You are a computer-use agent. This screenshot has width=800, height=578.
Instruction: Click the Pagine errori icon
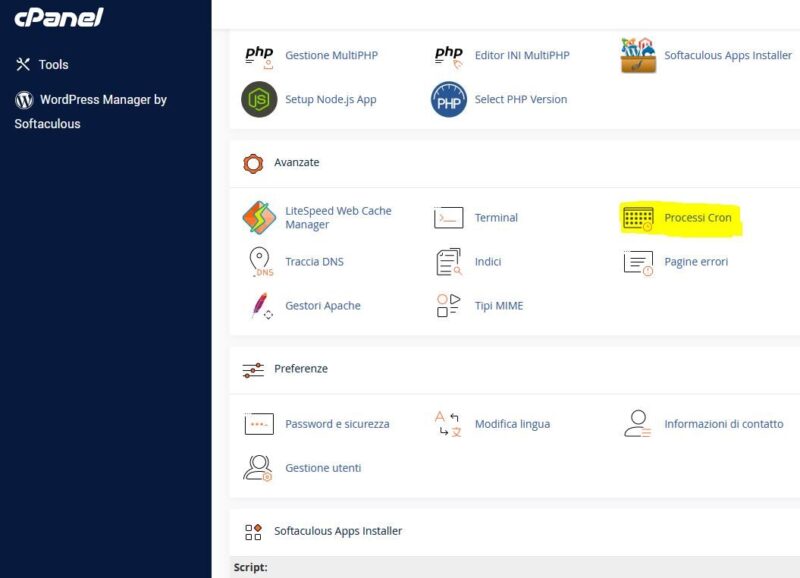point(638,263)
